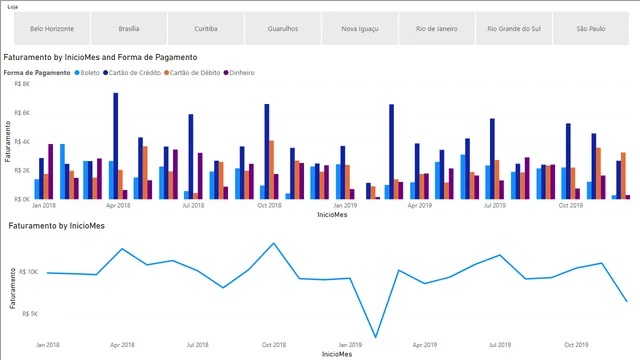Click the R$ 5K line chart axis label
640x360 pixels.
[30, 314]
